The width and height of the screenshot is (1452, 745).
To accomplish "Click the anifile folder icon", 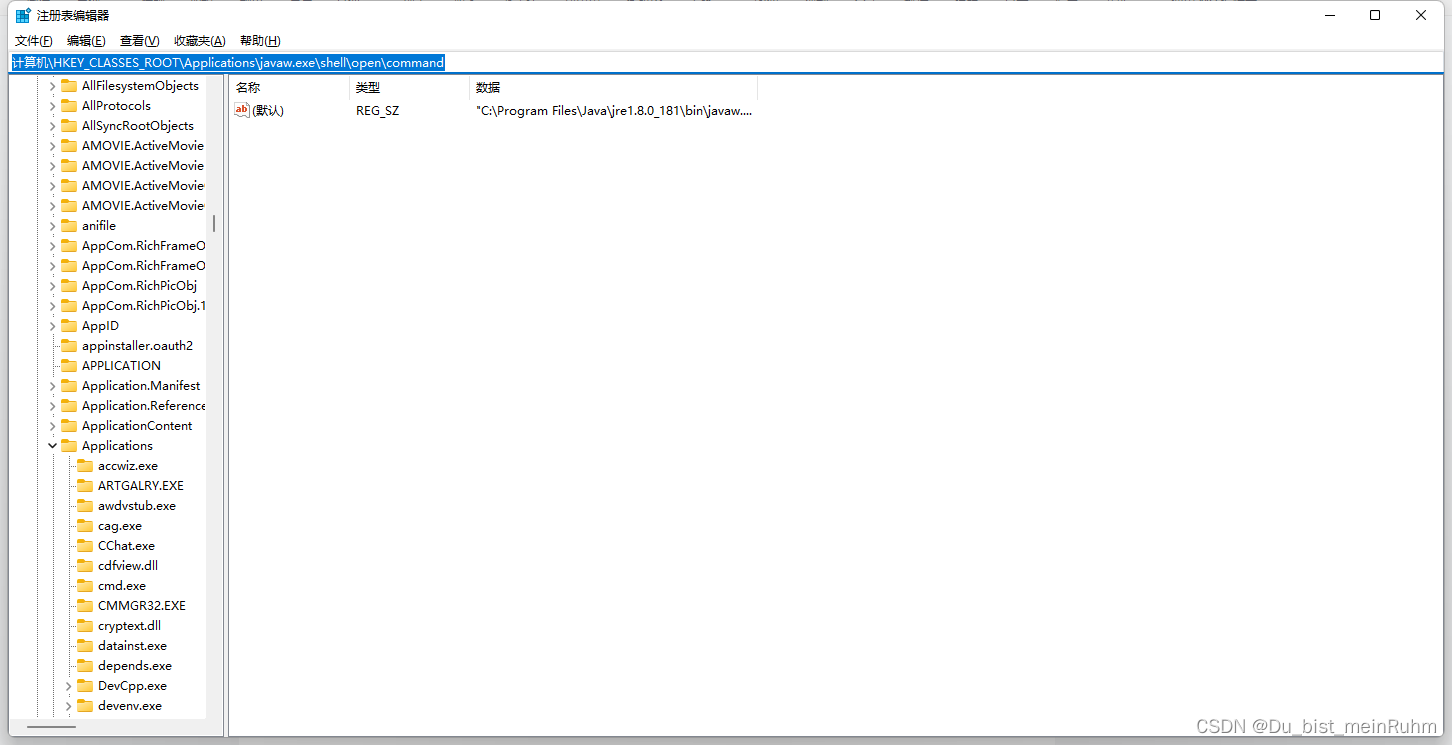I will click(70, 225).
